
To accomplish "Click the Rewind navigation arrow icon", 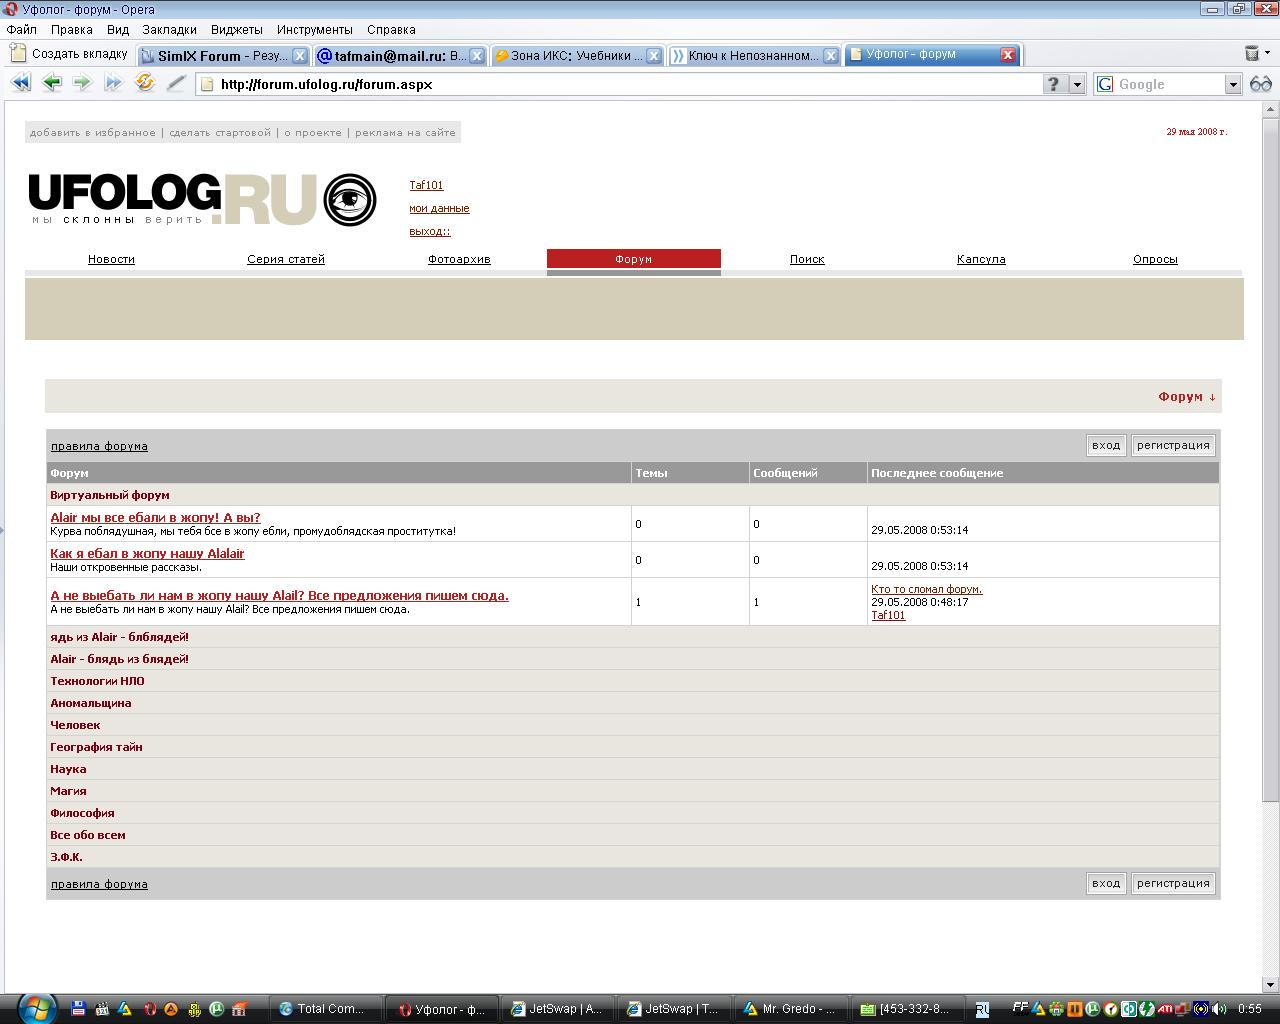I will (x=20, y=84).
